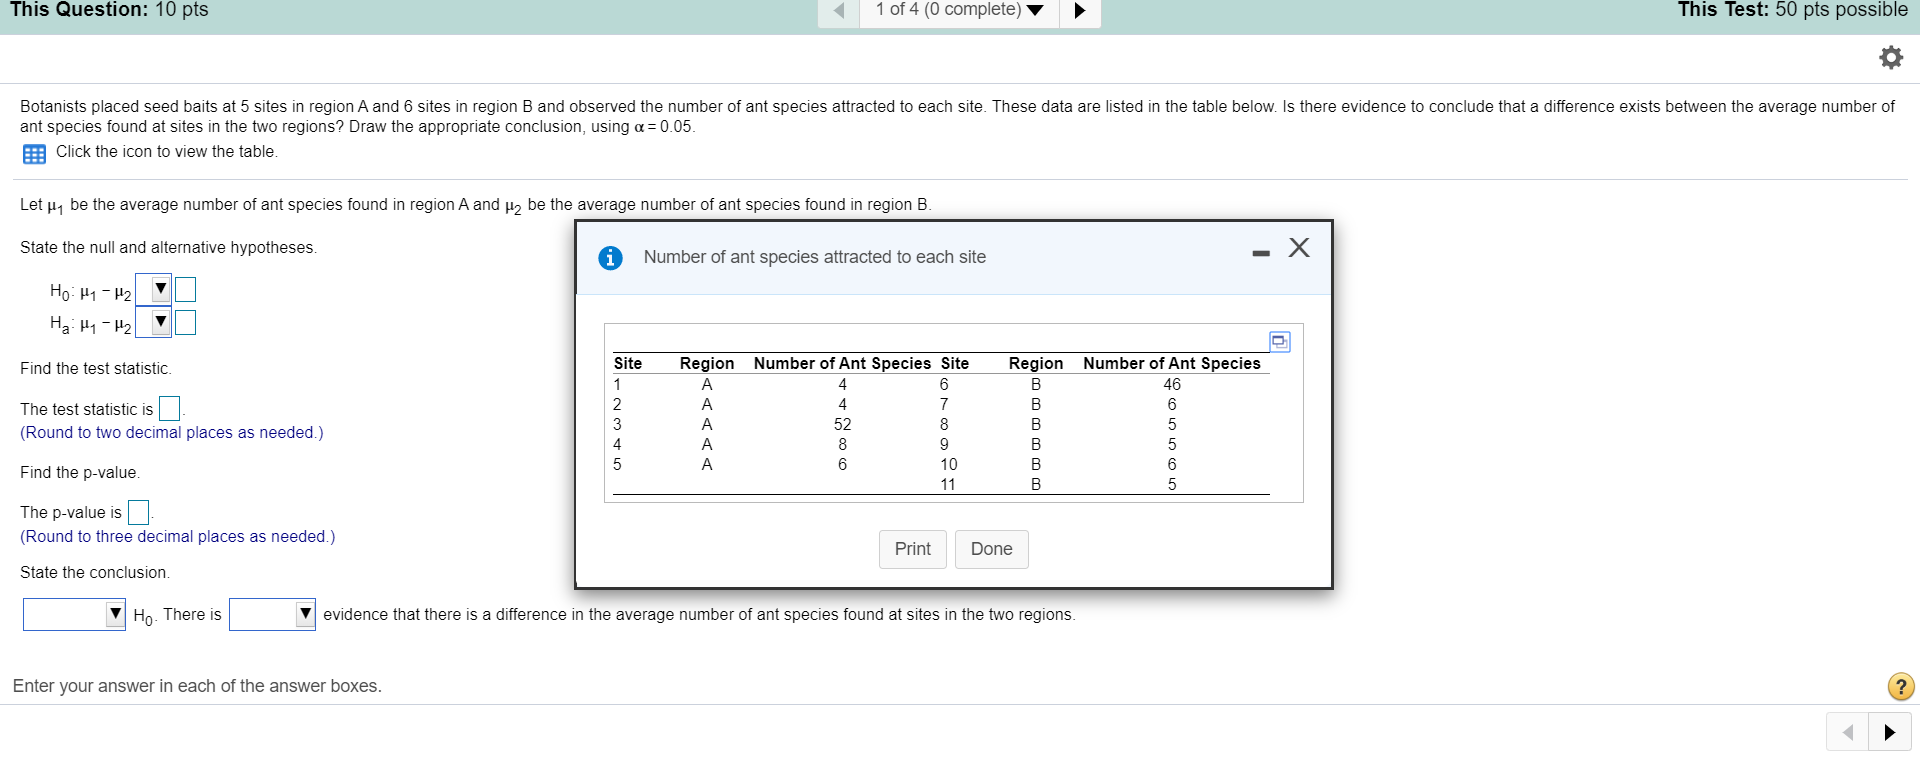Minimize the ant species data dialog
Image resolution: width=1920 pixels, height=757 pixels.
(x=1261, y=253)
